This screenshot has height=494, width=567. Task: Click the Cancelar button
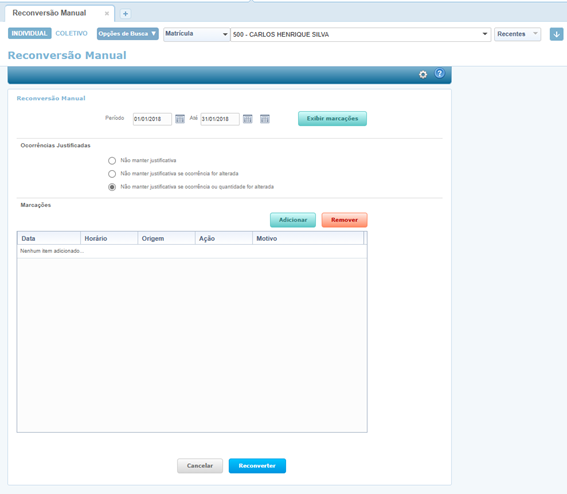click(200, 466)
